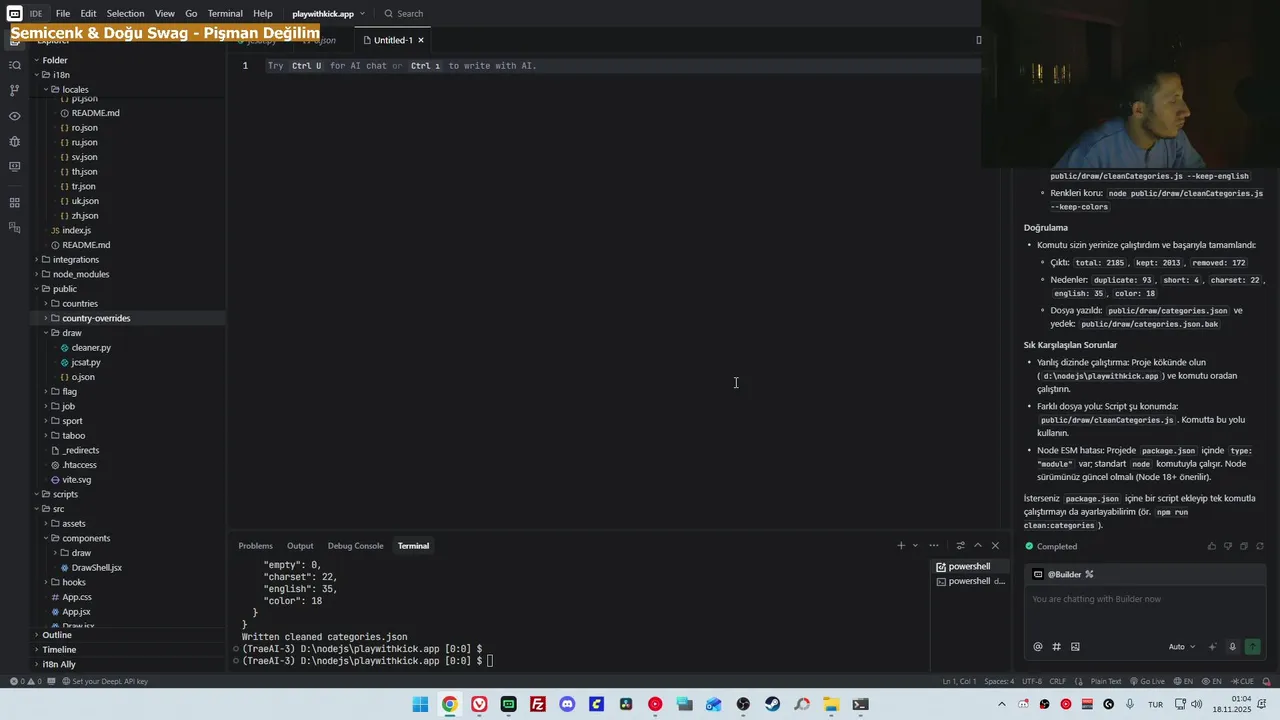Insert # context reference in chat
Viewport: 1280px width, 720px height.
pyautogui.click(x=1057, y=647)
